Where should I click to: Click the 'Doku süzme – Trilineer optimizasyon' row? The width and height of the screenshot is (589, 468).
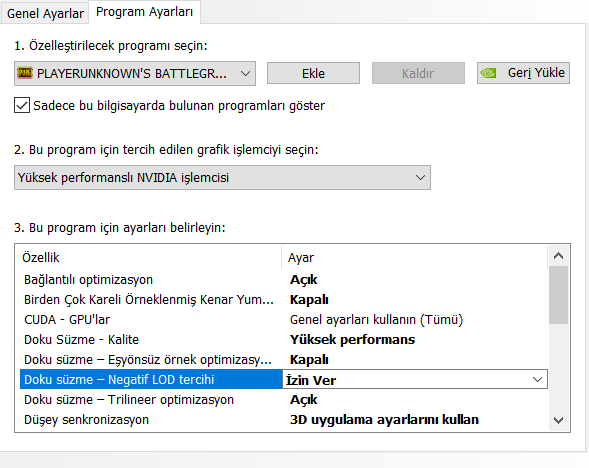pyautogui.click(x=284, y=400)
